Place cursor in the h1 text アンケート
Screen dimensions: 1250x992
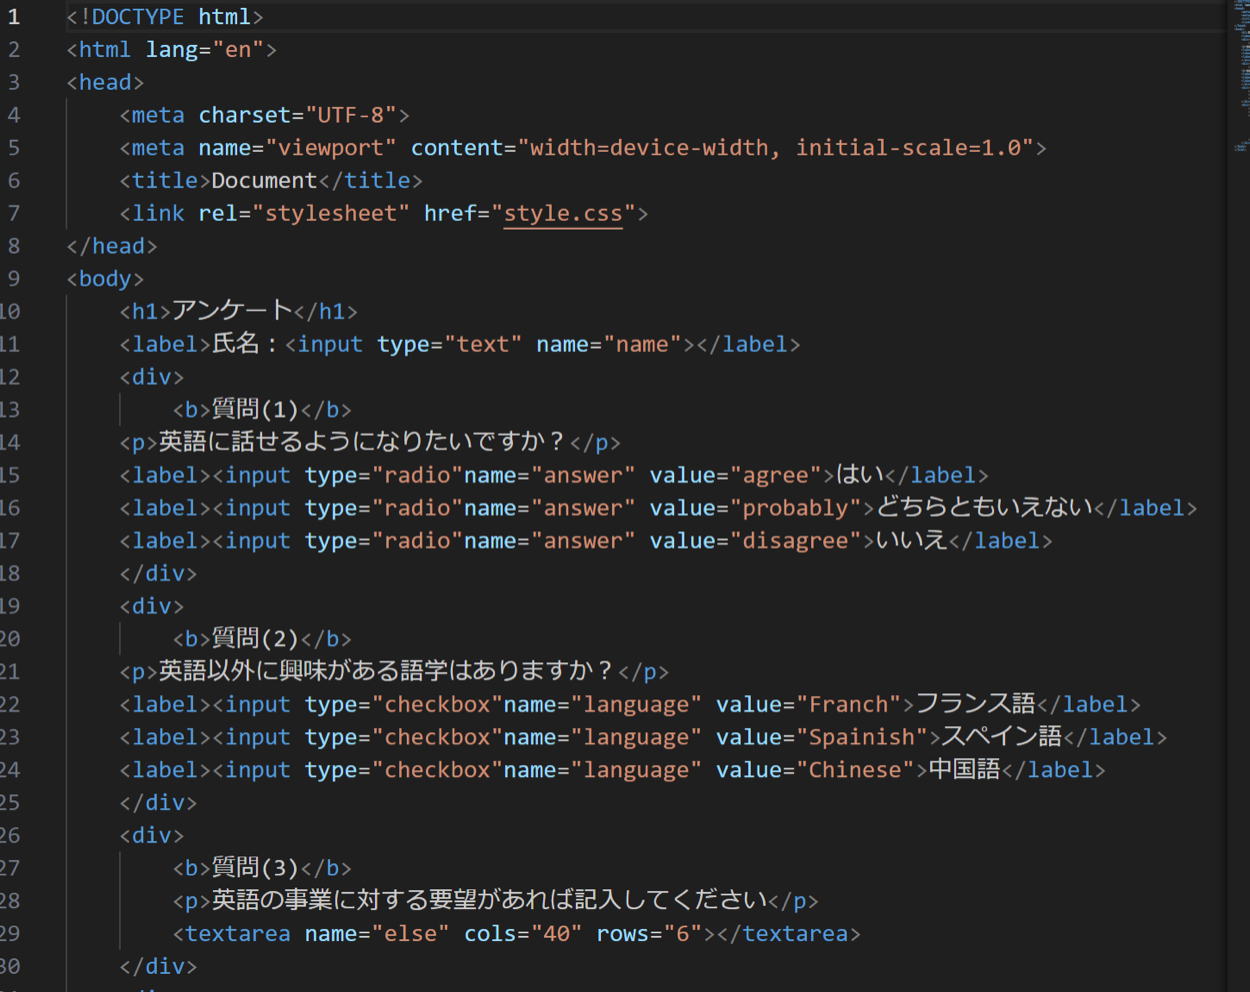click(232, 311)
